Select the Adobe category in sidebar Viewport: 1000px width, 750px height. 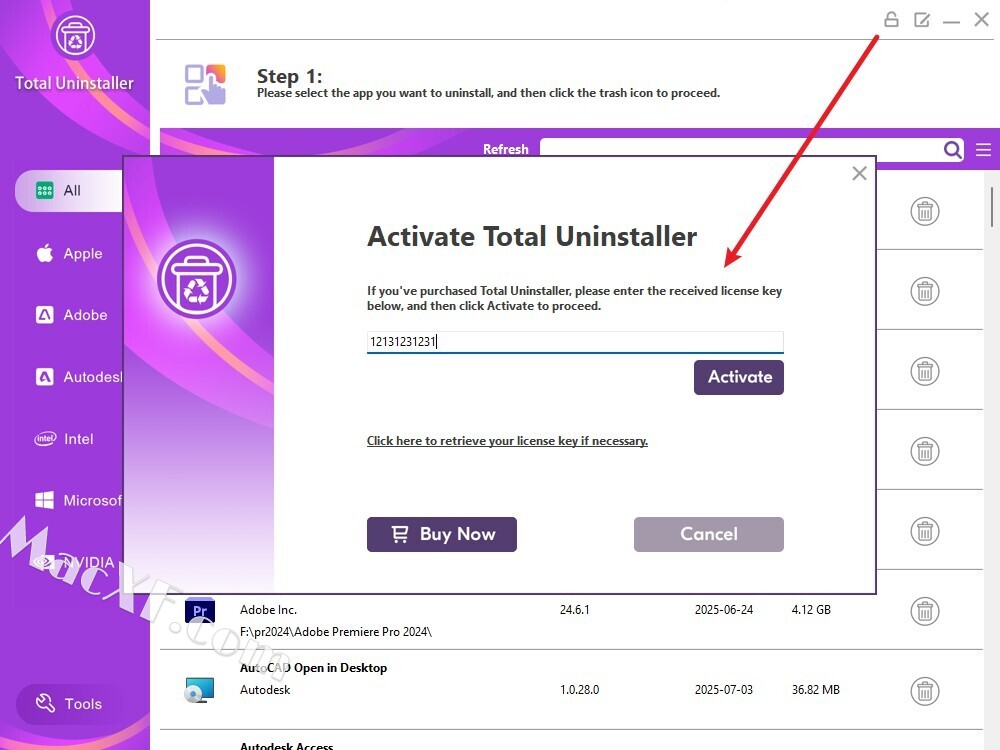coord(71,315)
